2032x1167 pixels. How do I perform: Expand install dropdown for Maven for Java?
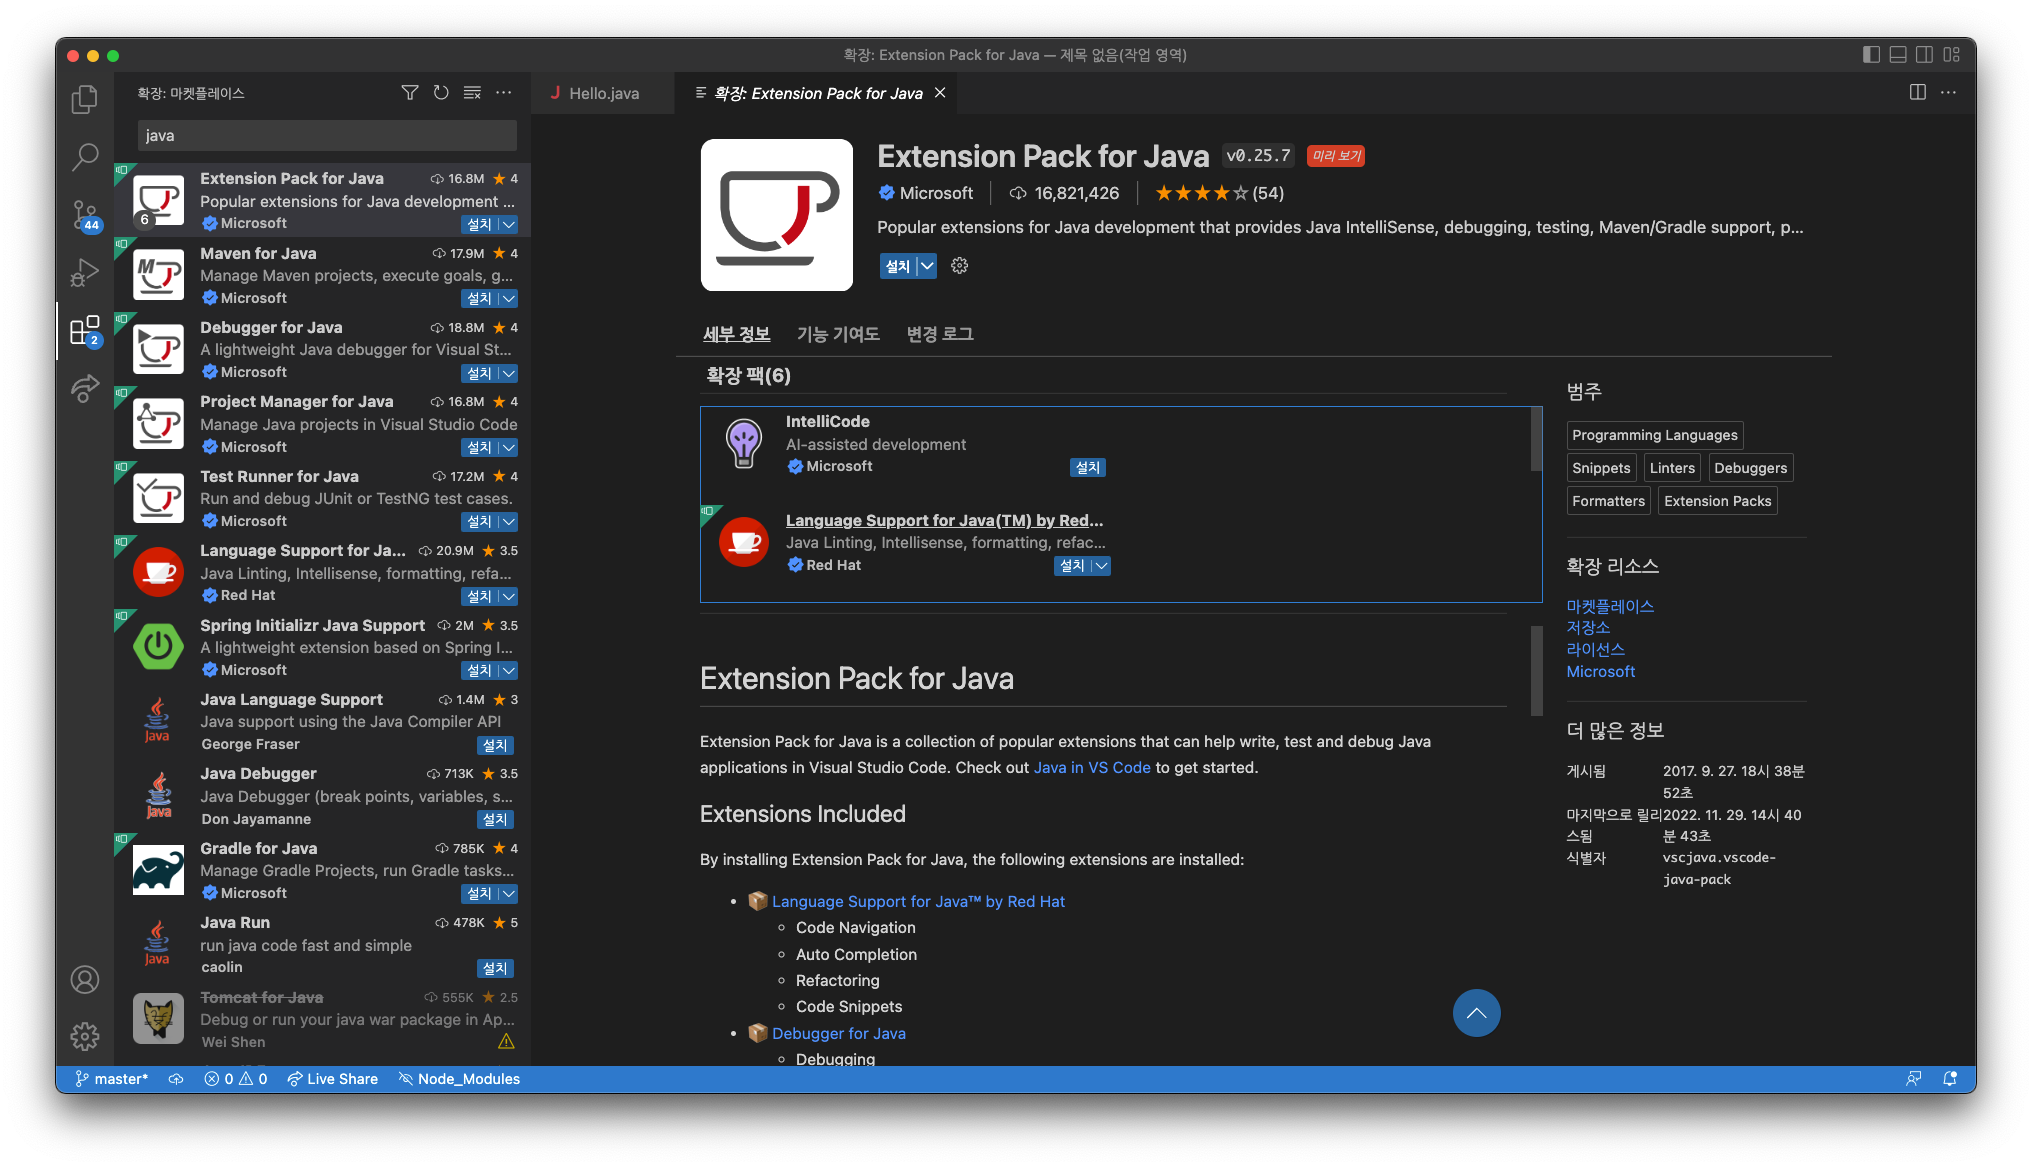tap(508, 299)
